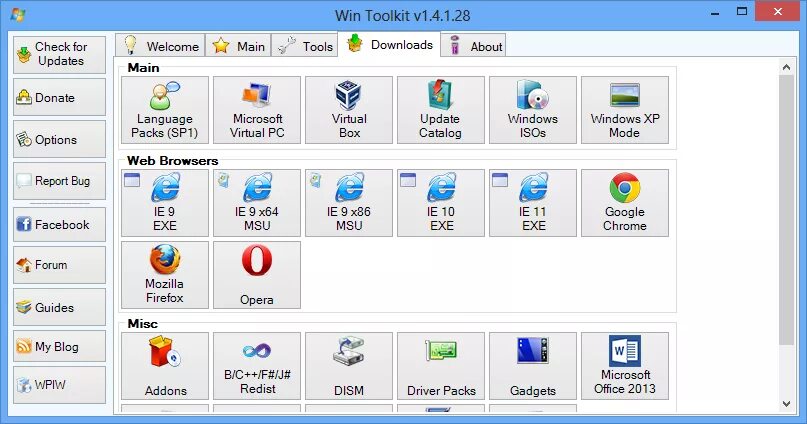Open Google Chrome download tile
This screenshot has width=807, height=424.
pyautogui.click(x=625, y=203)
